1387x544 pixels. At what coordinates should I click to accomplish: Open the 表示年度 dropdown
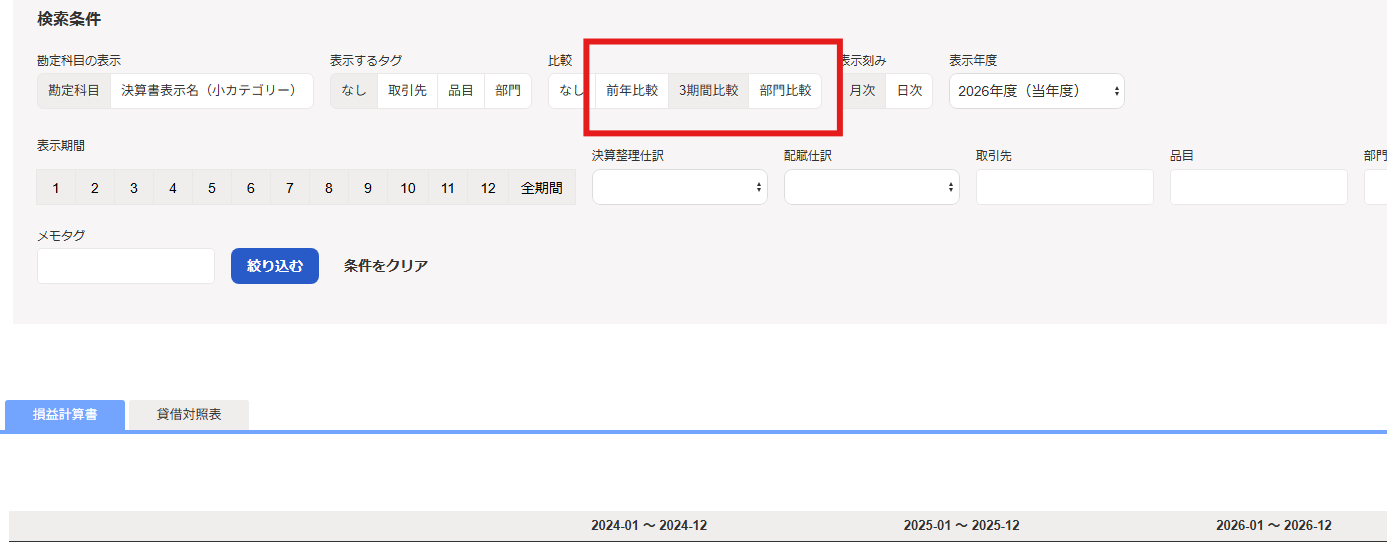[x=1036, y=91]
